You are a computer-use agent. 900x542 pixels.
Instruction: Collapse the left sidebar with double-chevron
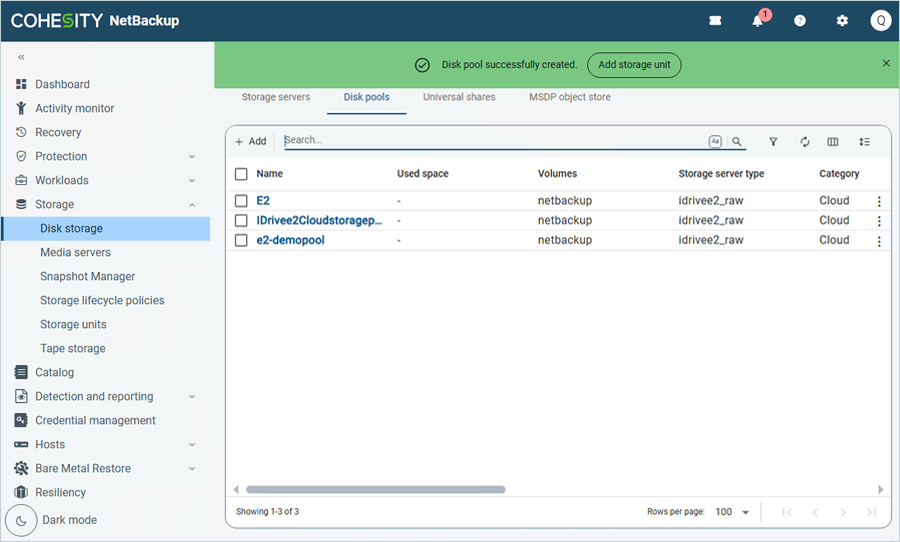point(22,57)
